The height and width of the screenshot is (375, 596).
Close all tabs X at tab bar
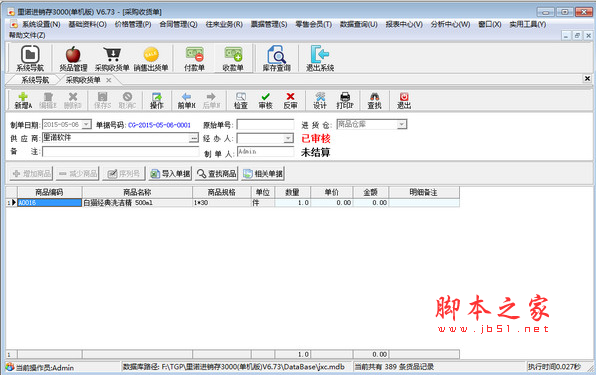(x=587, y=78)
